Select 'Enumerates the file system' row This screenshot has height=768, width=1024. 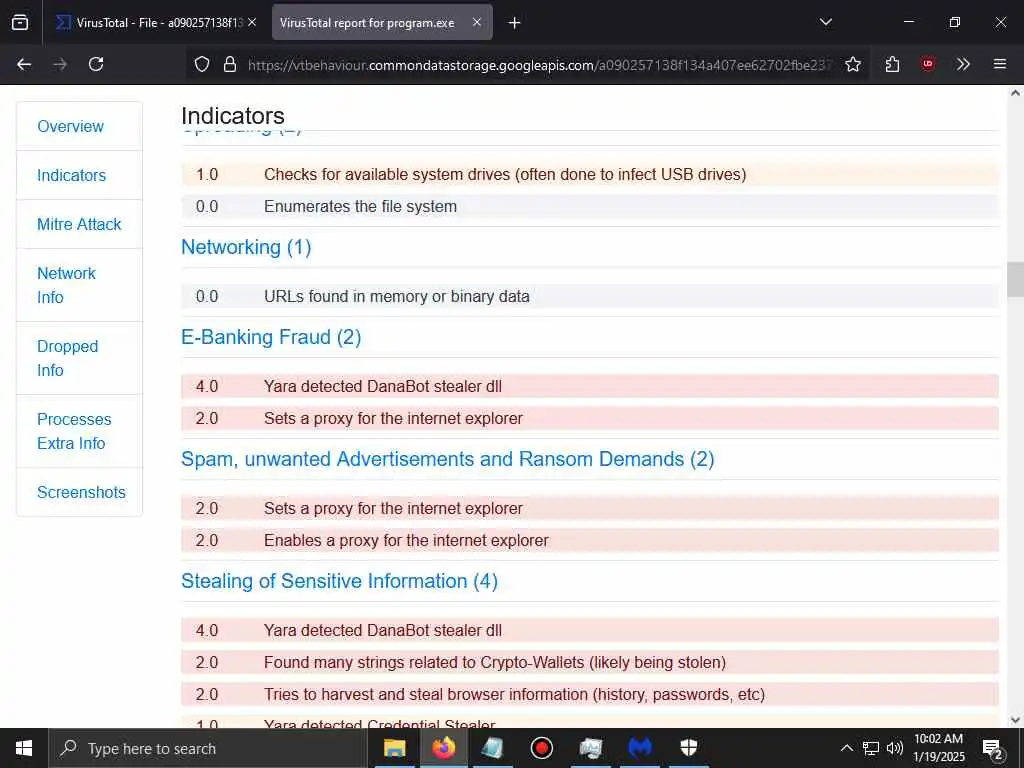(x=590, y=206)
